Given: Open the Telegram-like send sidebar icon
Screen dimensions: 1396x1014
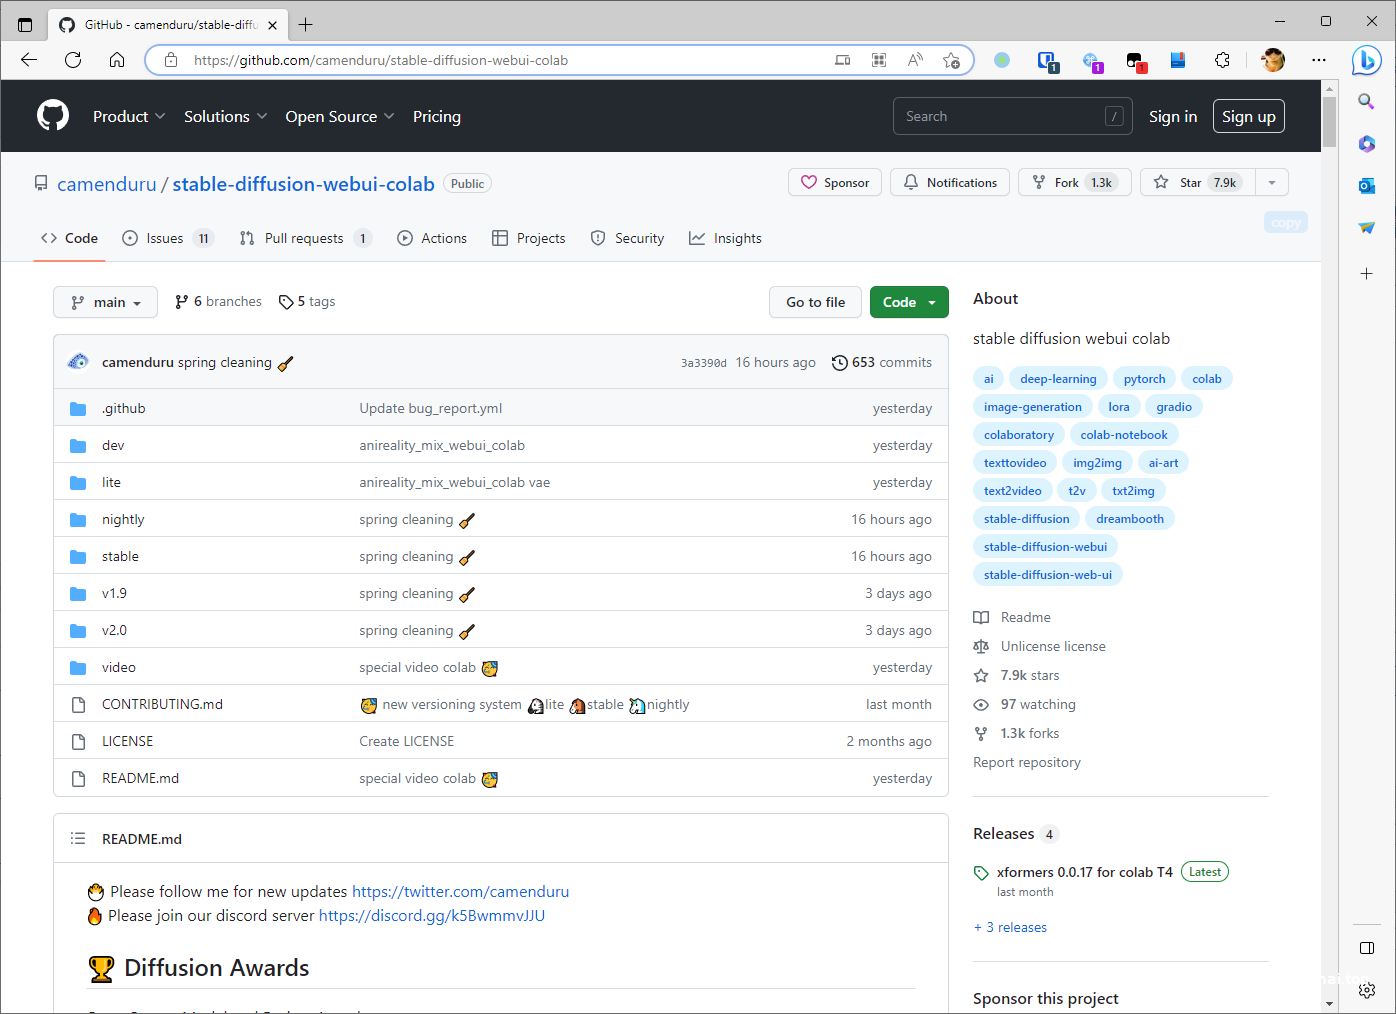Looking at the screenshot, I should pos(1366,228).
